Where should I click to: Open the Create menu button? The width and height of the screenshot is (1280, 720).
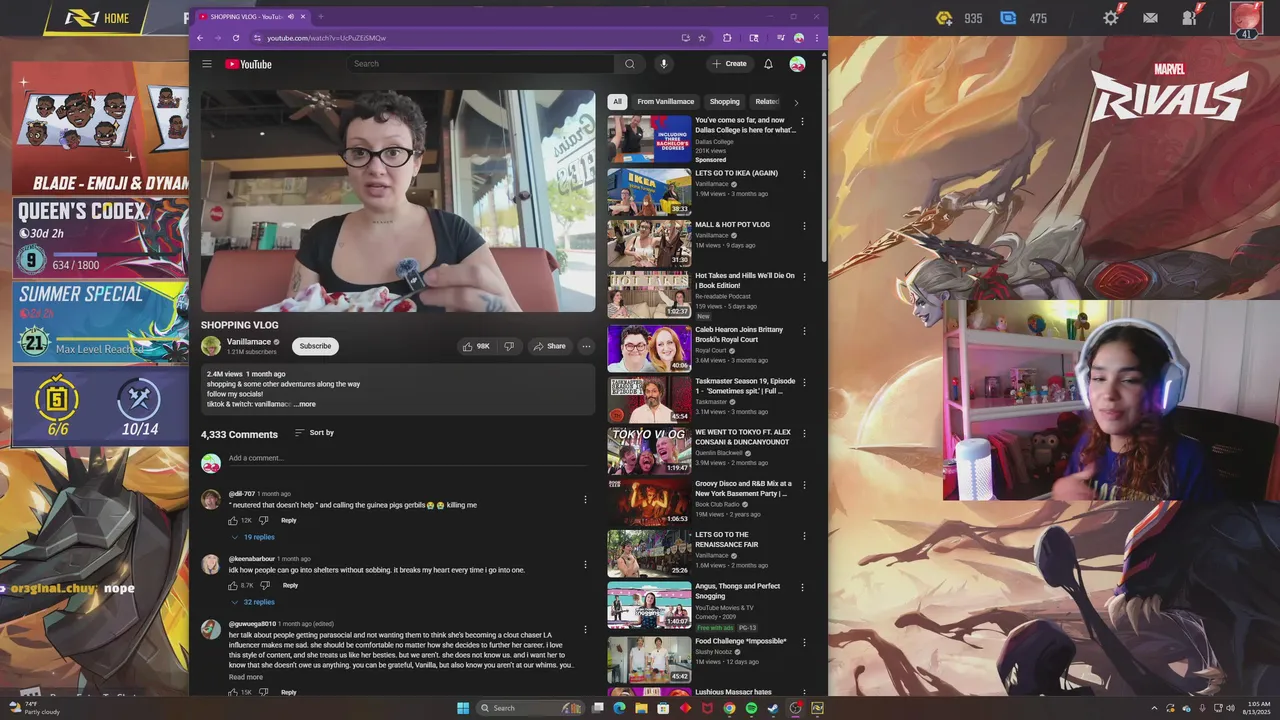point(729,64)
